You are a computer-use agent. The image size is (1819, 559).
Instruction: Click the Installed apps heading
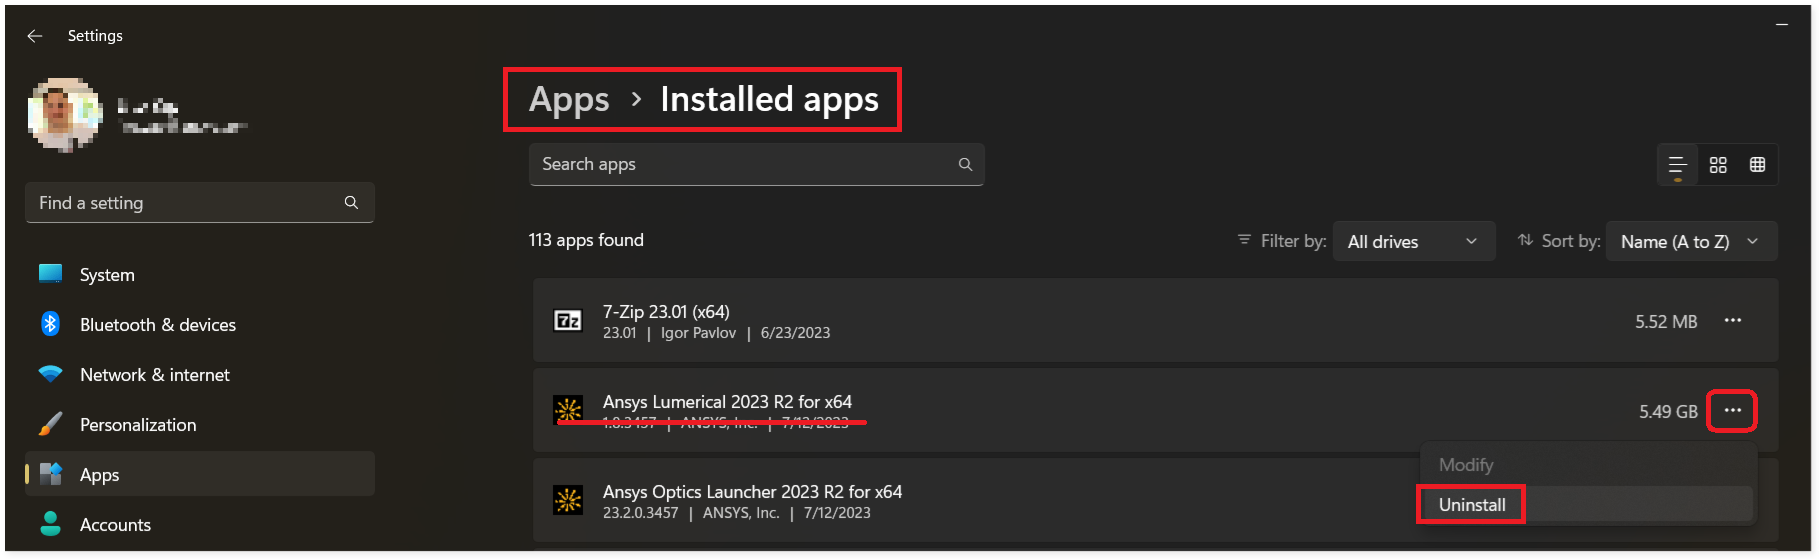coord(769,100)
